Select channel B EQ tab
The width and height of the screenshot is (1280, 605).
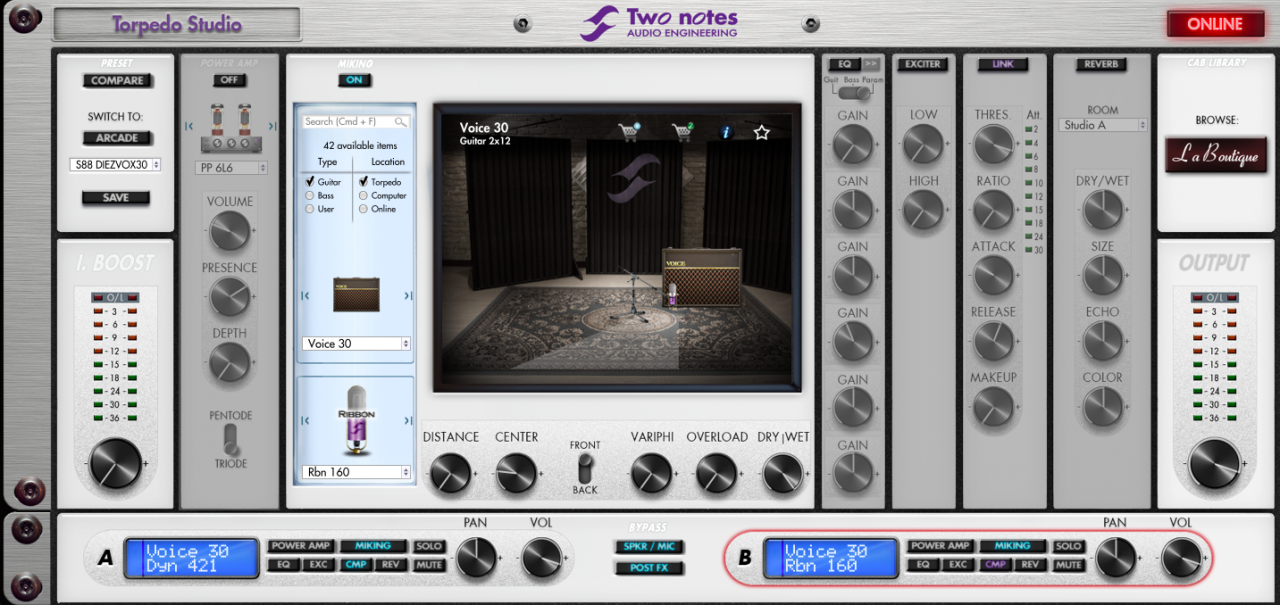coord(922,565)
